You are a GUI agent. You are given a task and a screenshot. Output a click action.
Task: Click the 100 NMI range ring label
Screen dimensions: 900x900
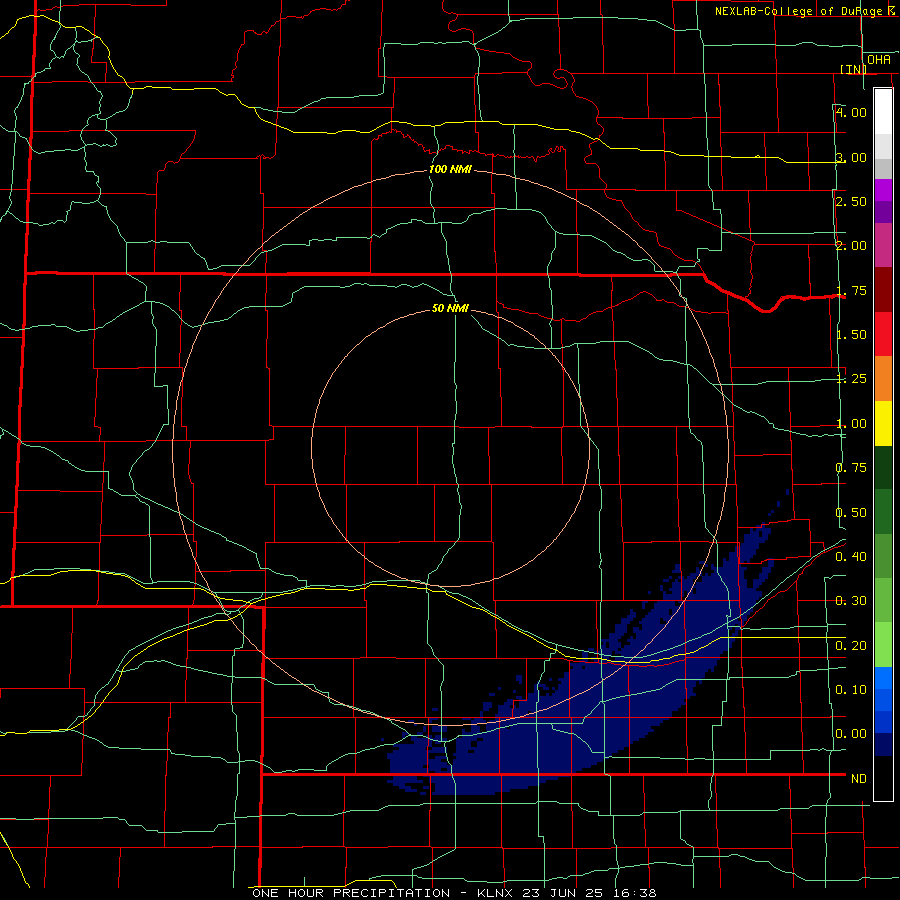coord(450,169)
